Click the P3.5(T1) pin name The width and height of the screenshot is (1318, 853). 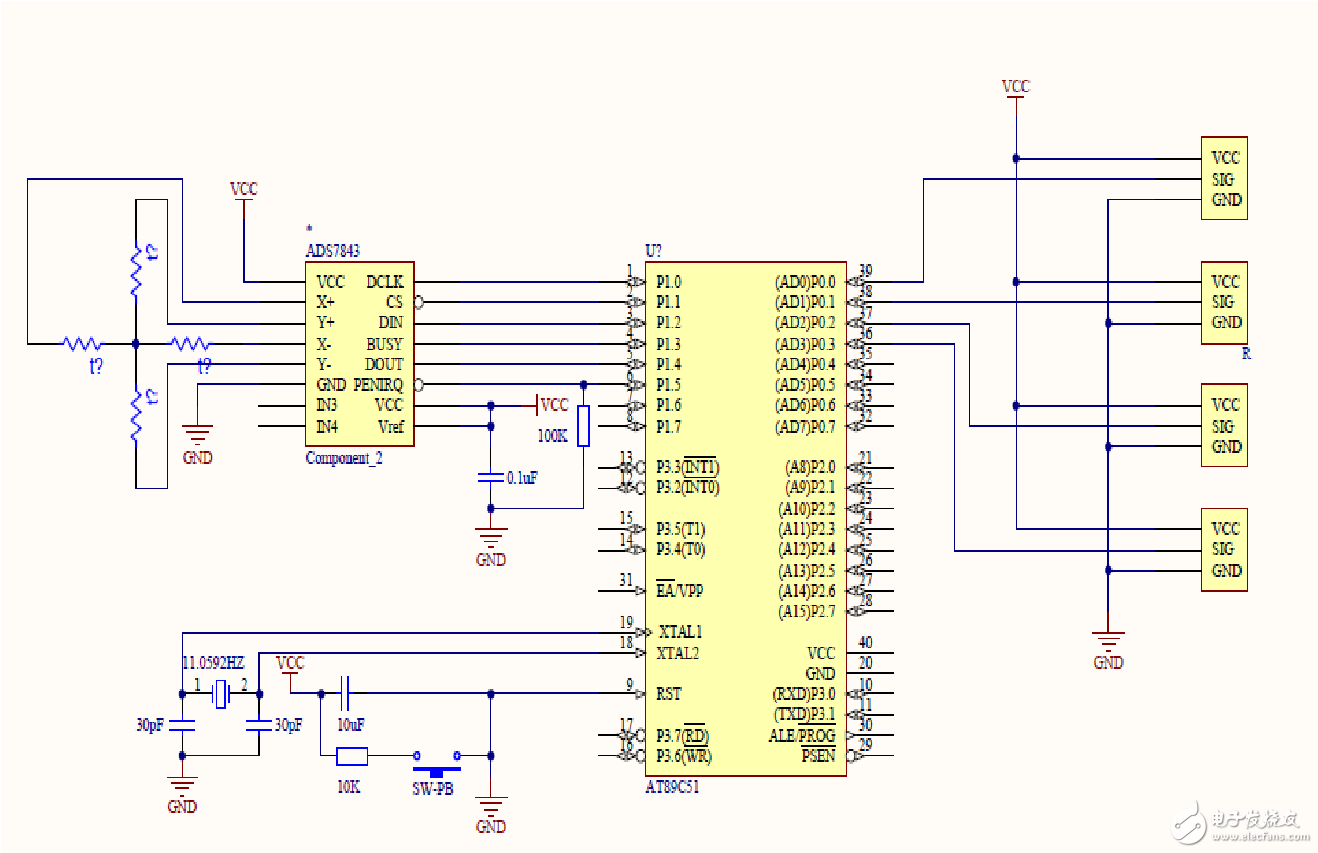click(681, 529)
